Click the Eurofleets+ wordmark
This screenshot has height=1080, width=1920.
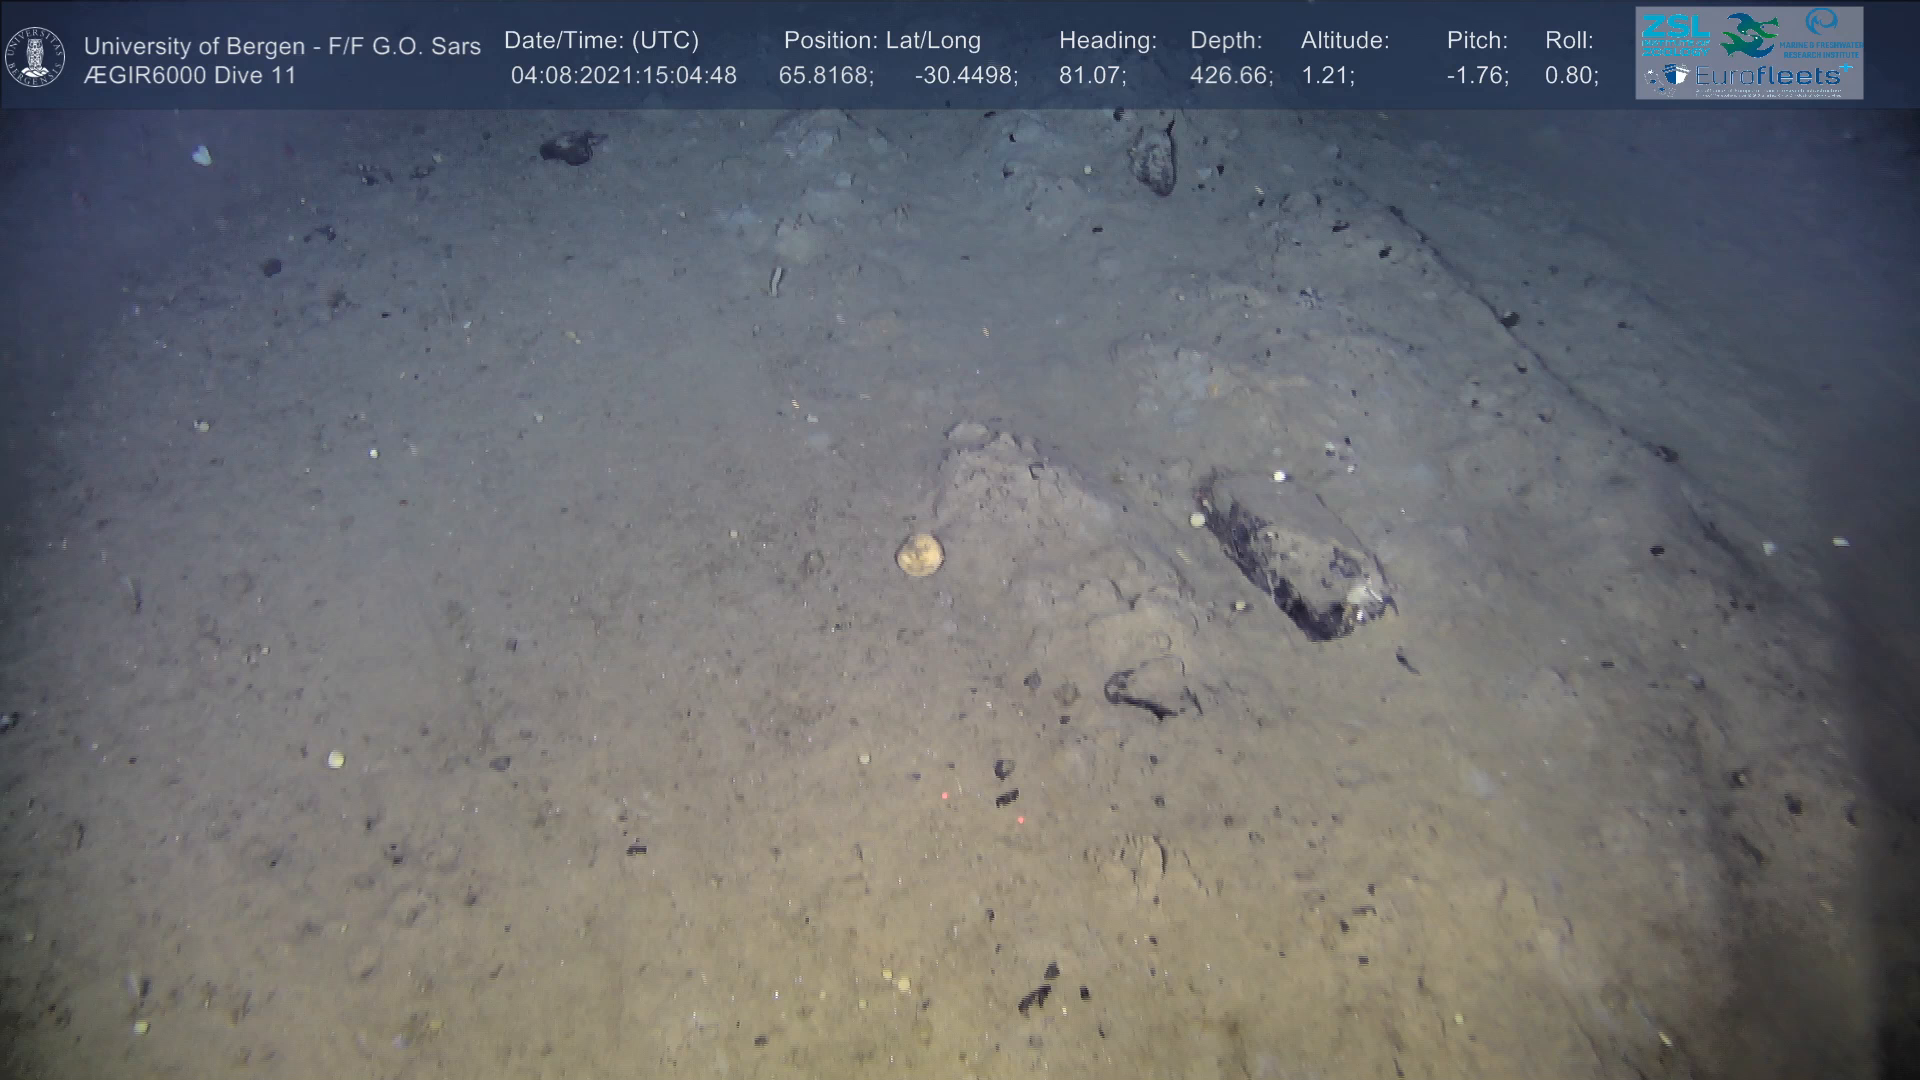click(x=1772, y=76)
